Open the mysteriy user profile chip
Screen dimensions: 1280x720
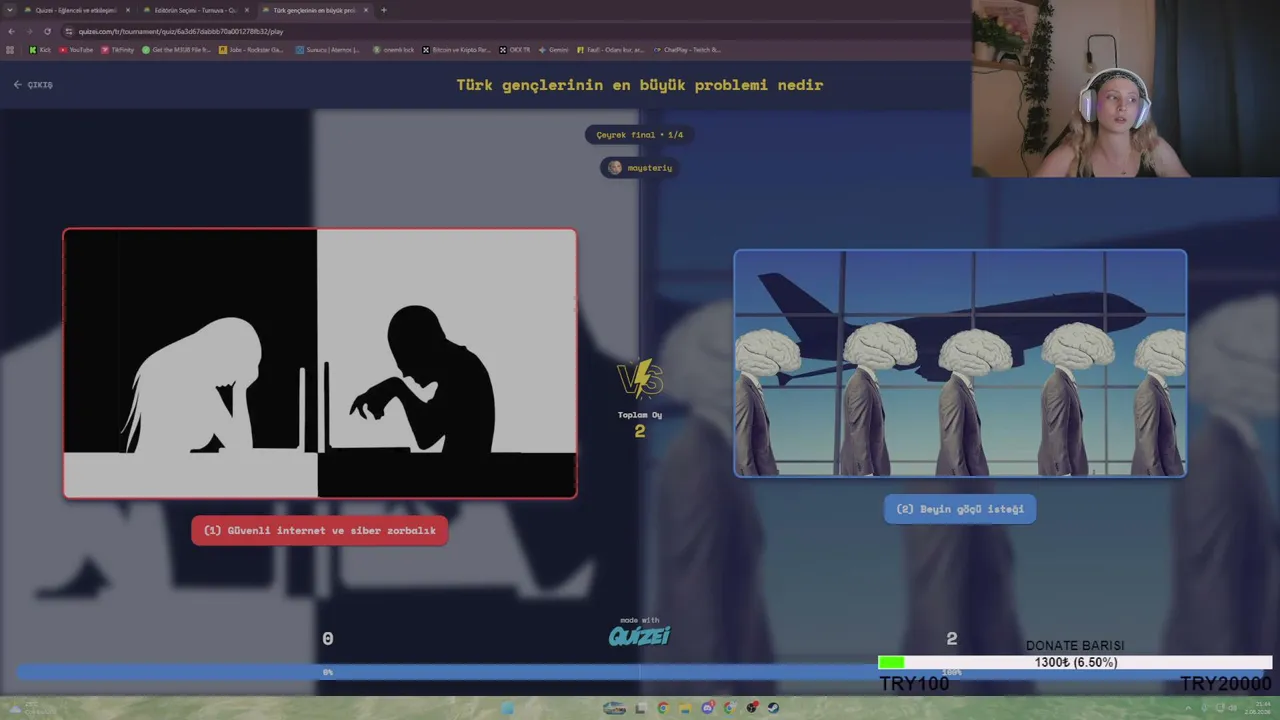(x=640, y=168)
